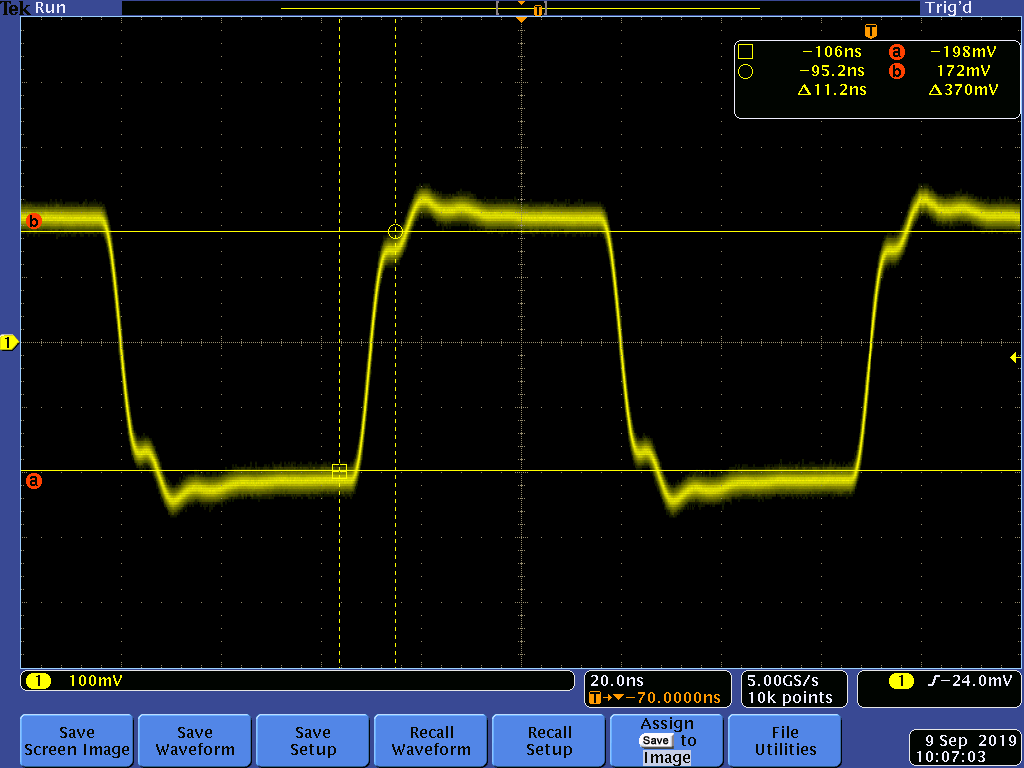Click the record view bar at top

click(x=520, y=8)
